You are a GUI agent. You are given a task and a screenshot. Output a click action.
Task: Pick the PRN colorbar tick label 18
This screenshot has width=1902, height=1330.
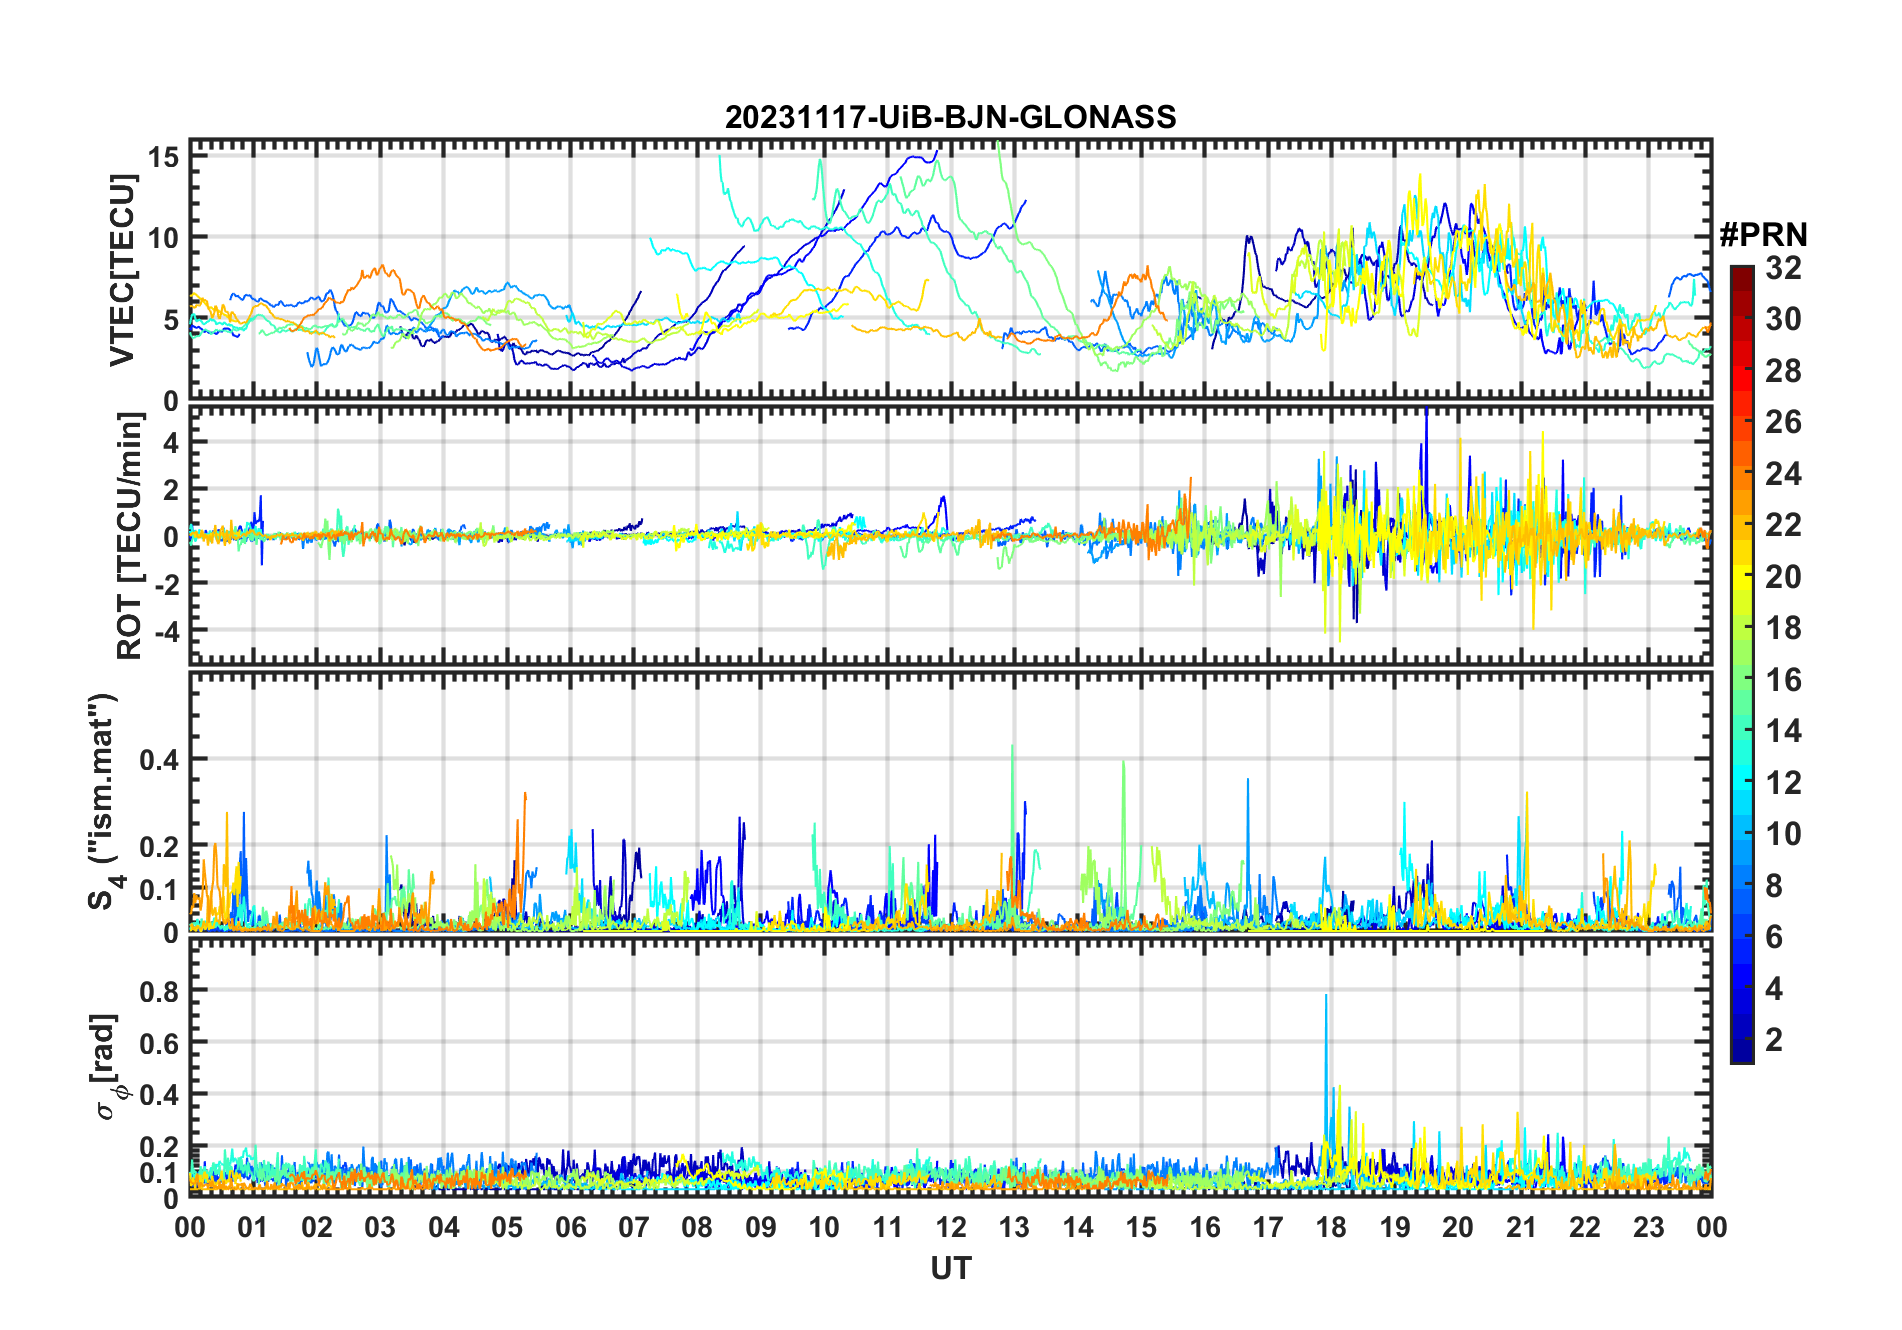pyautogui.click(x=1783, y=628)
